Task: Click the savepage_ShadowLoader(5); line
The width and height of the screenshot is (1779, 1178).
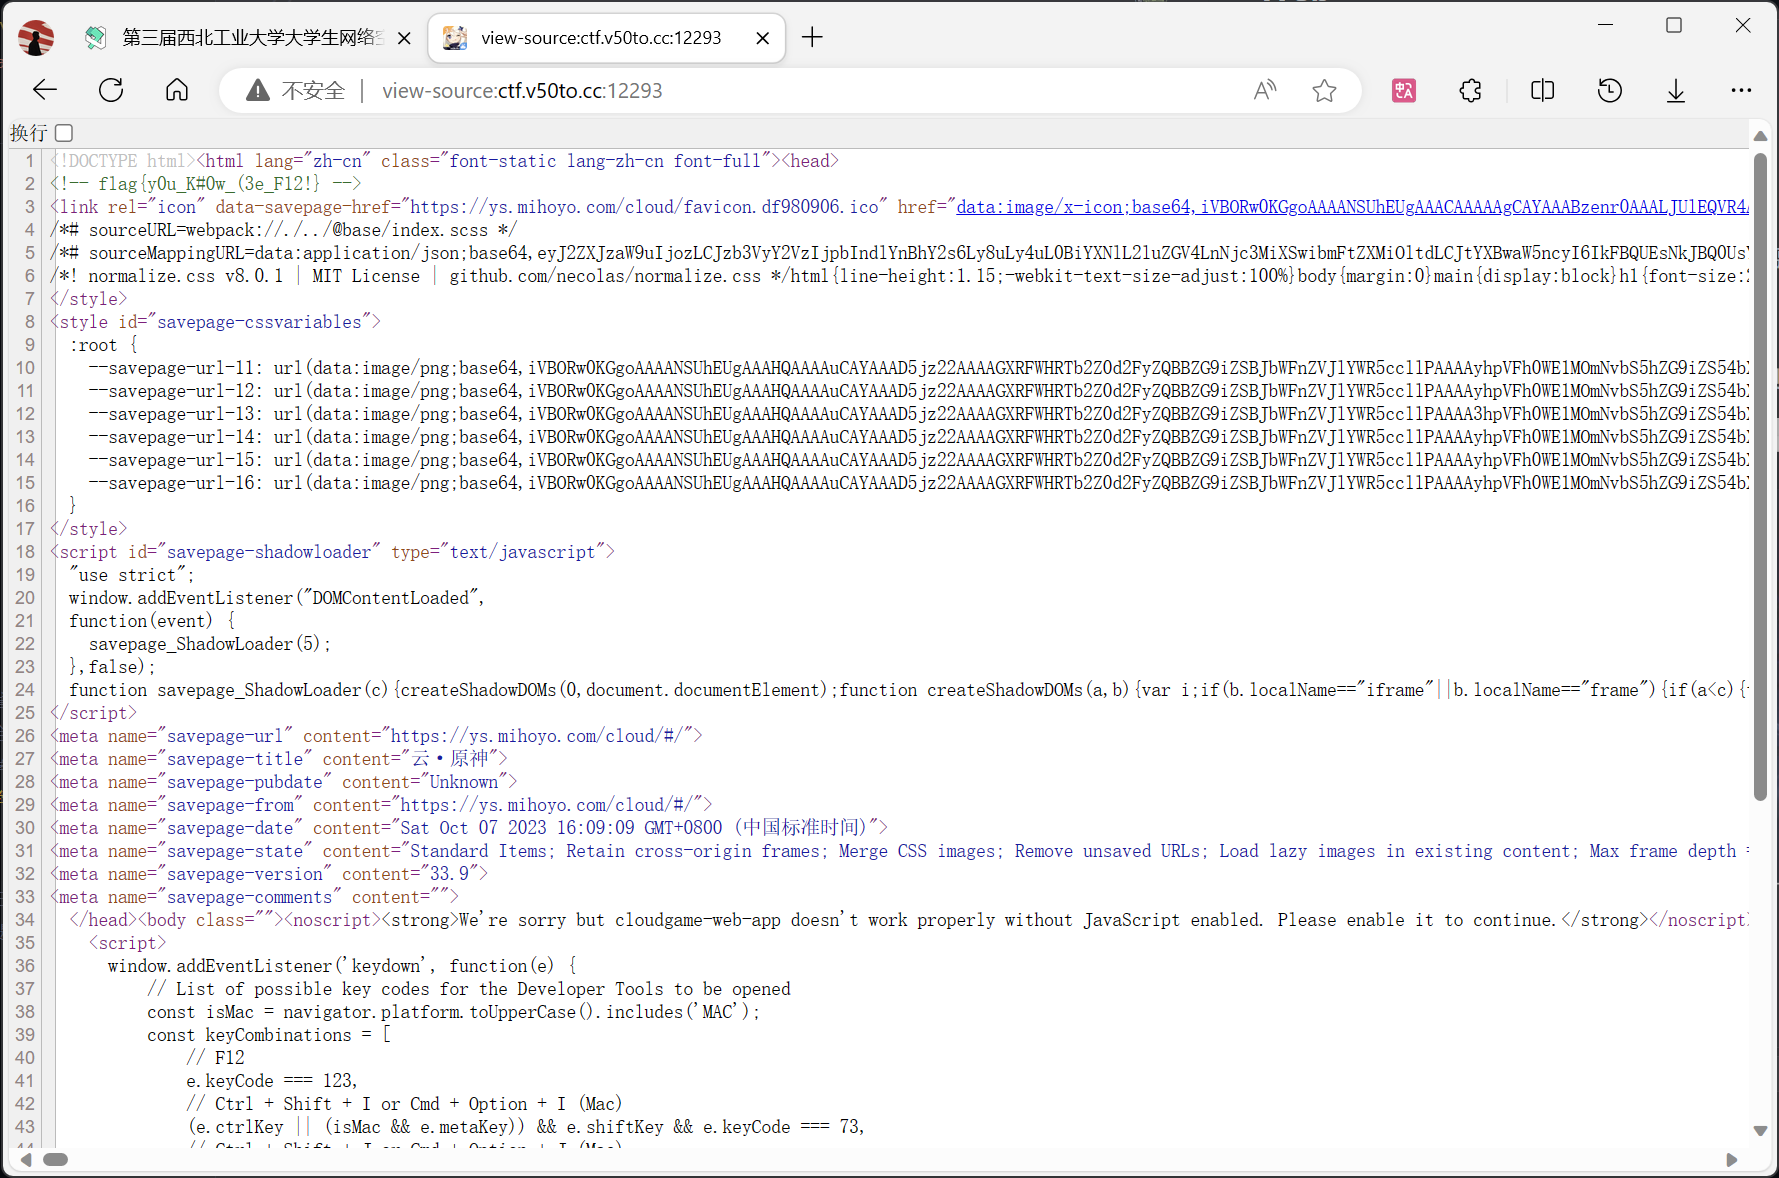Action: (209, 644)
